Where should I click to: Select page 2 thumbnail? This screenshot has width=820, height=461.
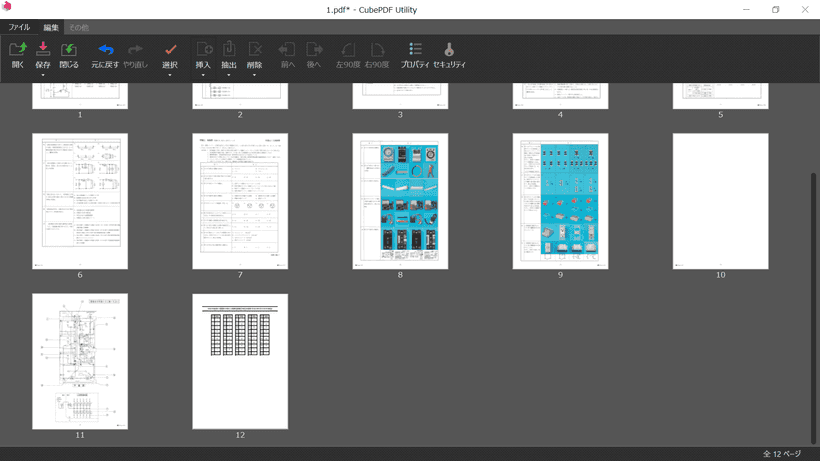(x=240, y=96)
